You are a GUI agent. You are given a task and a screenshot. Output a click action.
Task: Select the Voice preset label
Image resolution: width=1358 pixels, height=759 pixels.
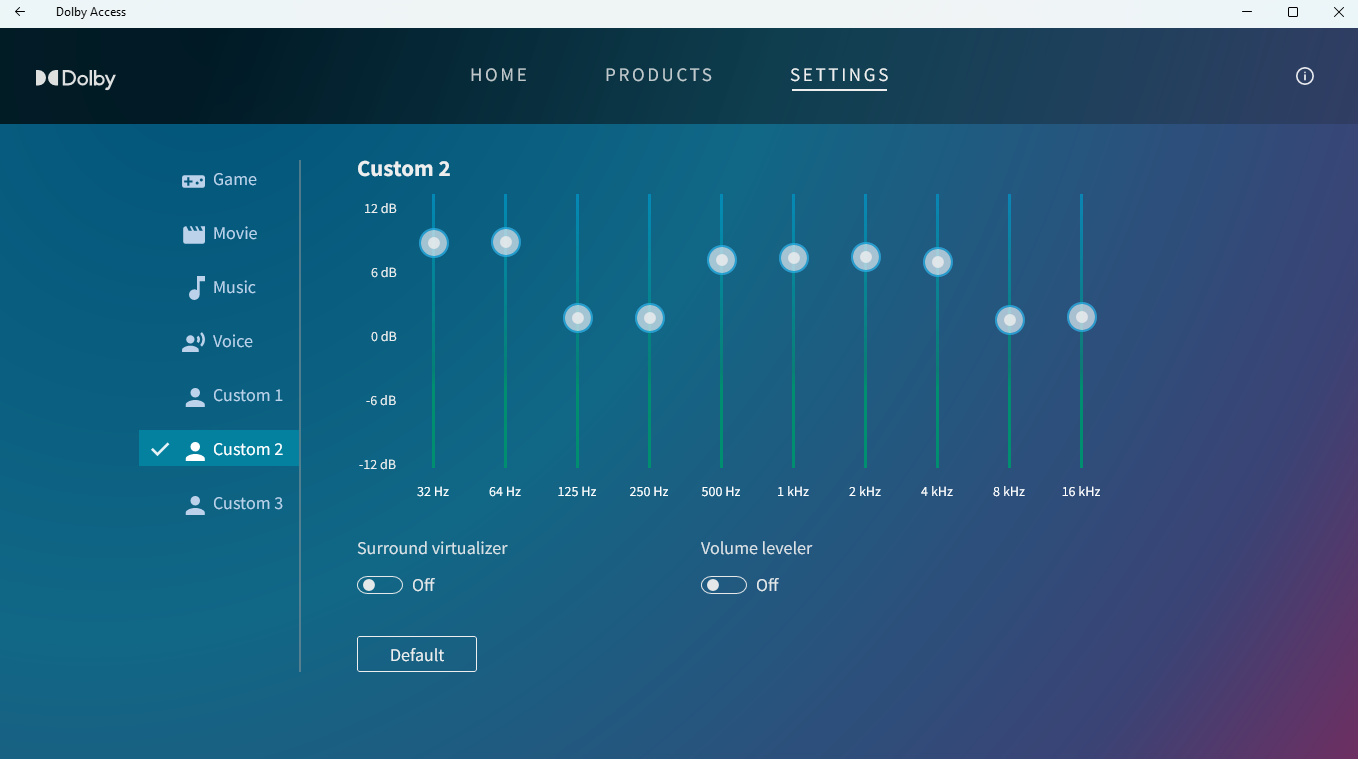(x=233, y=342)
